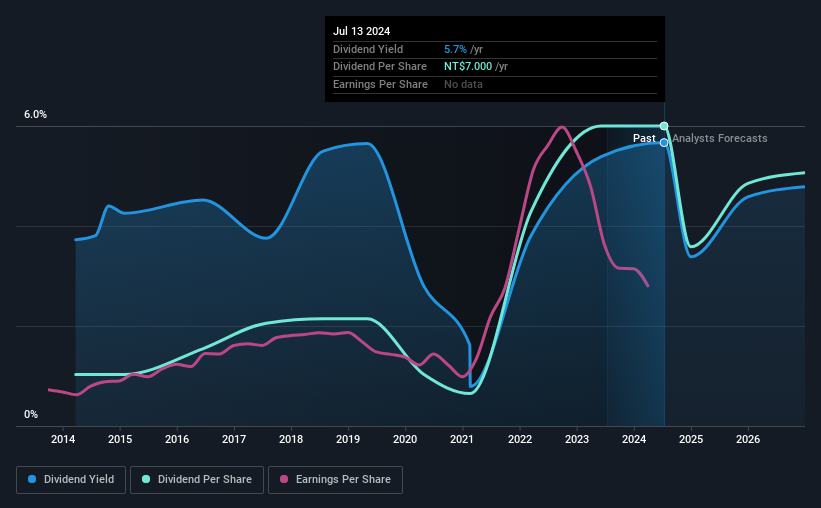821x508 pixels.
Task: Click the 5.7% dividend yield value
Action: [456, 49]
